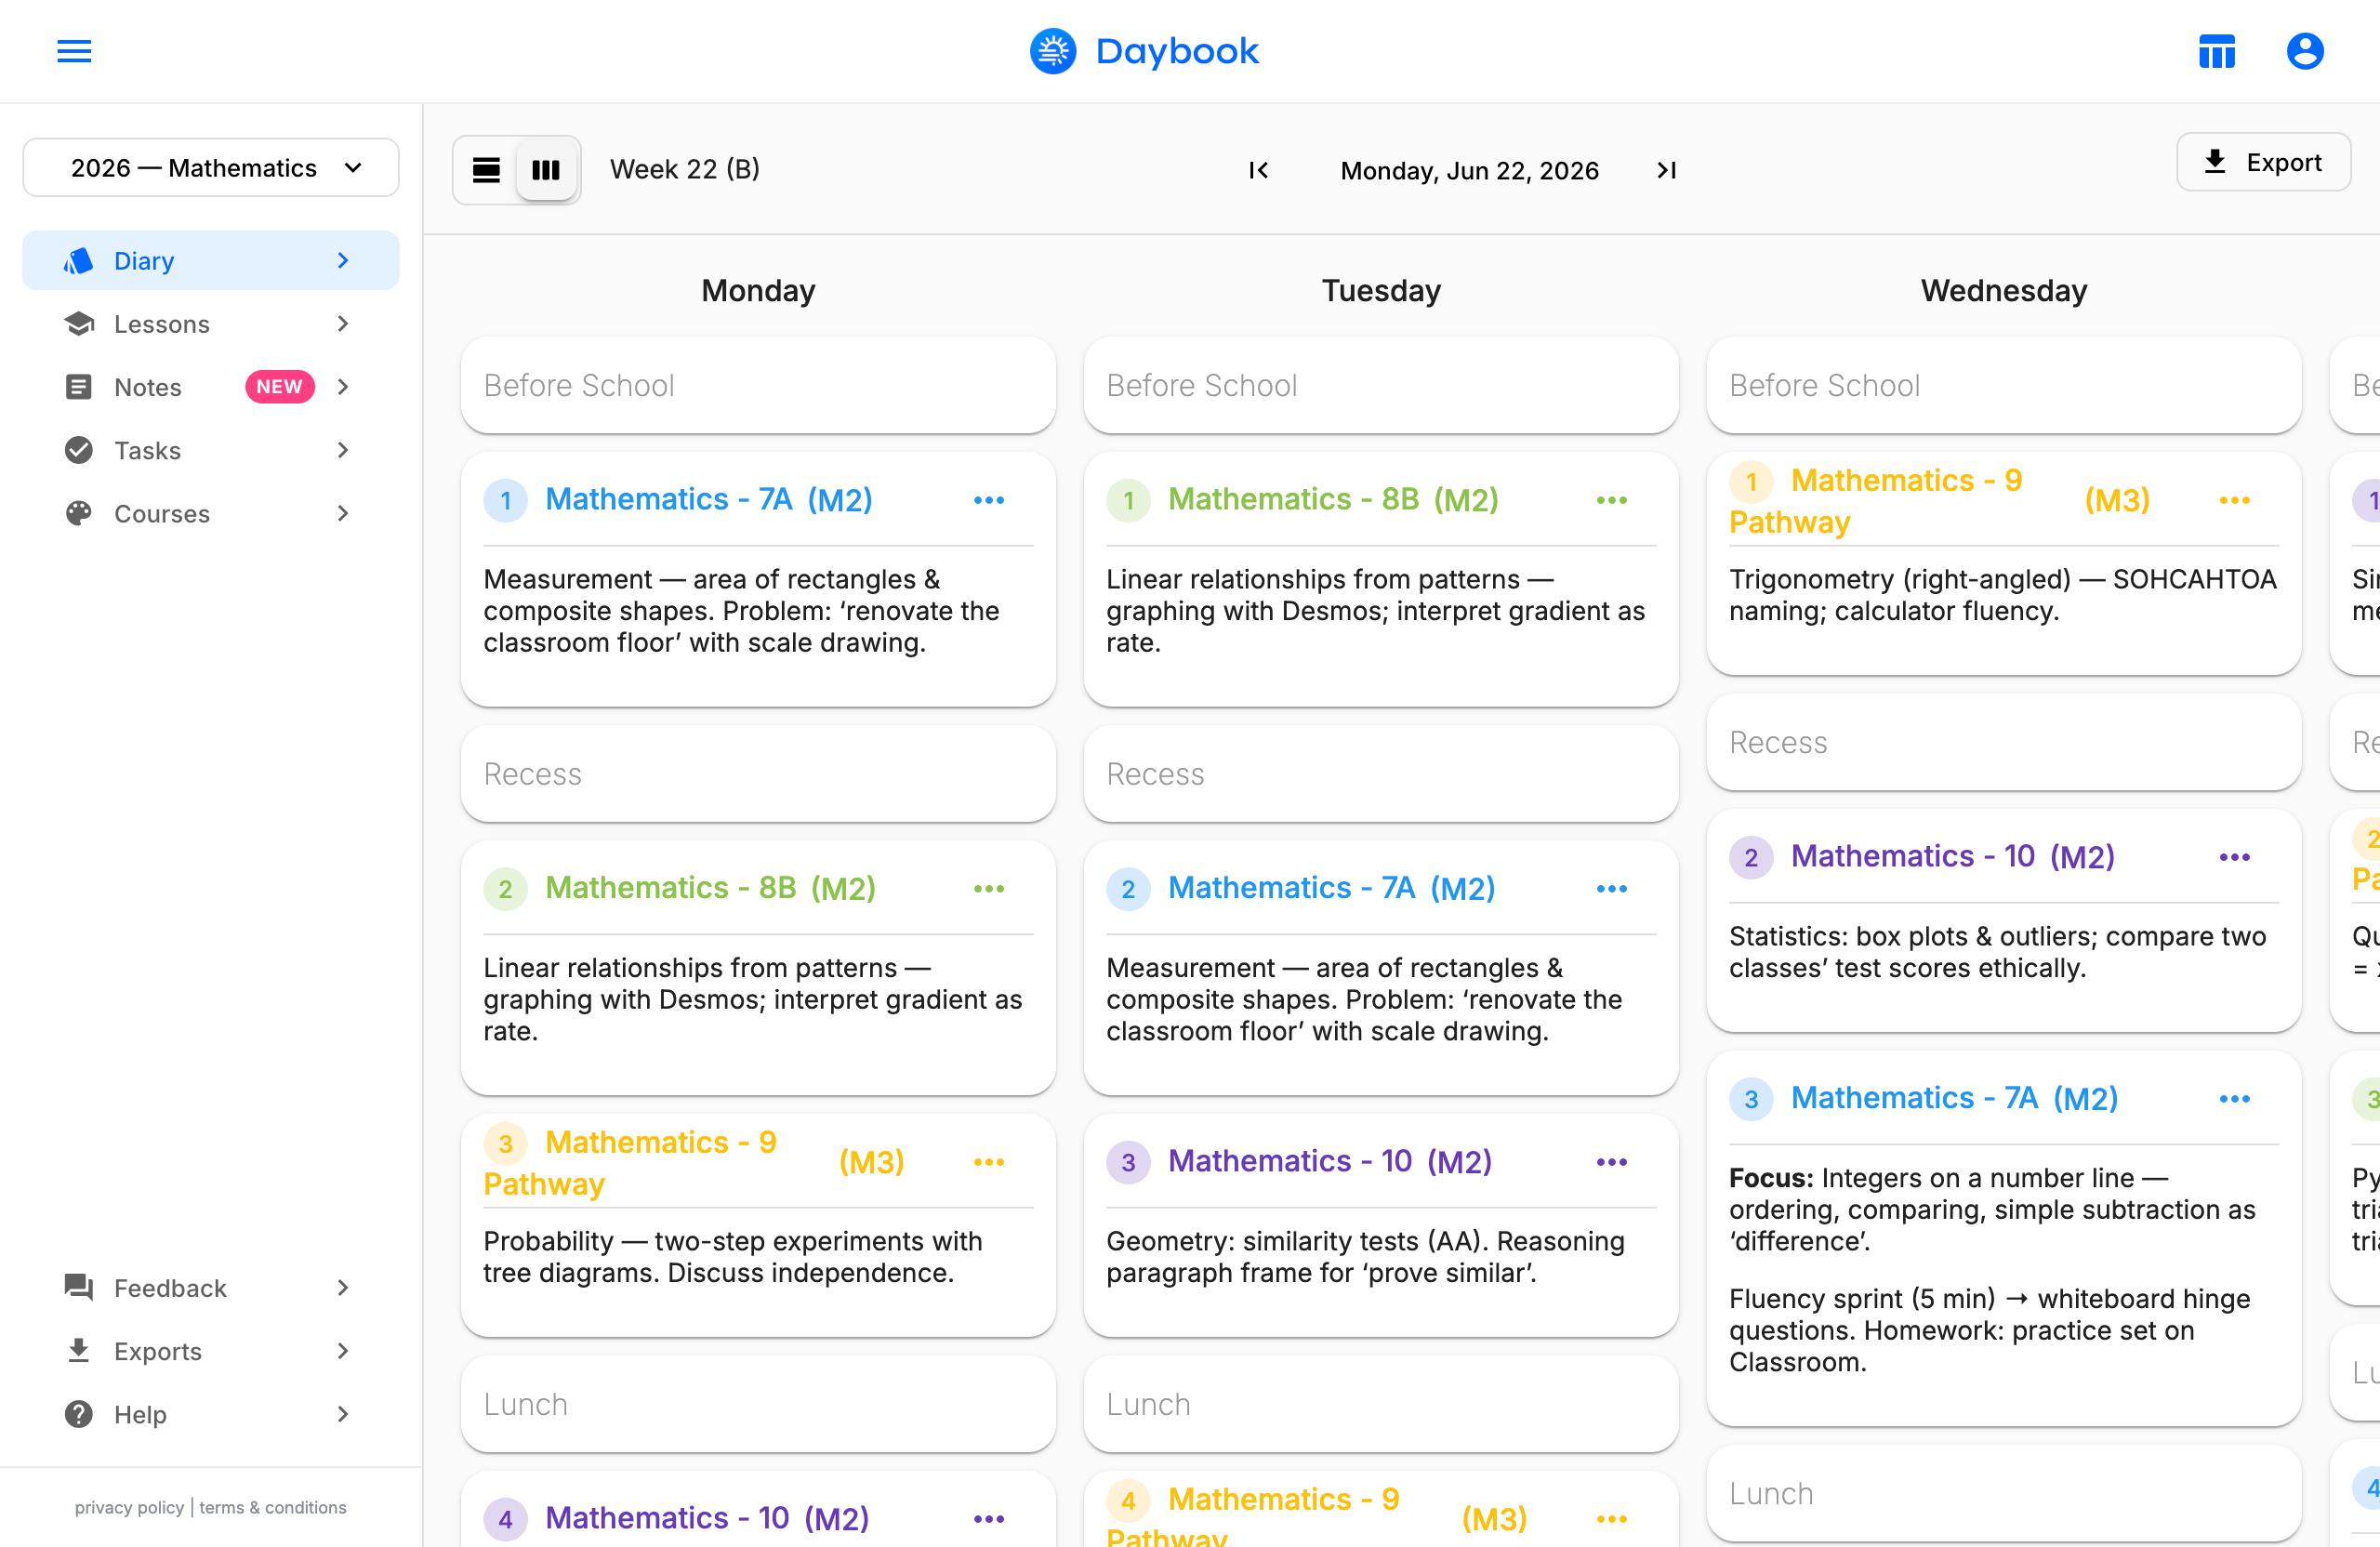
Task: Expand the Lessons chevron
Action: point(343,324)
